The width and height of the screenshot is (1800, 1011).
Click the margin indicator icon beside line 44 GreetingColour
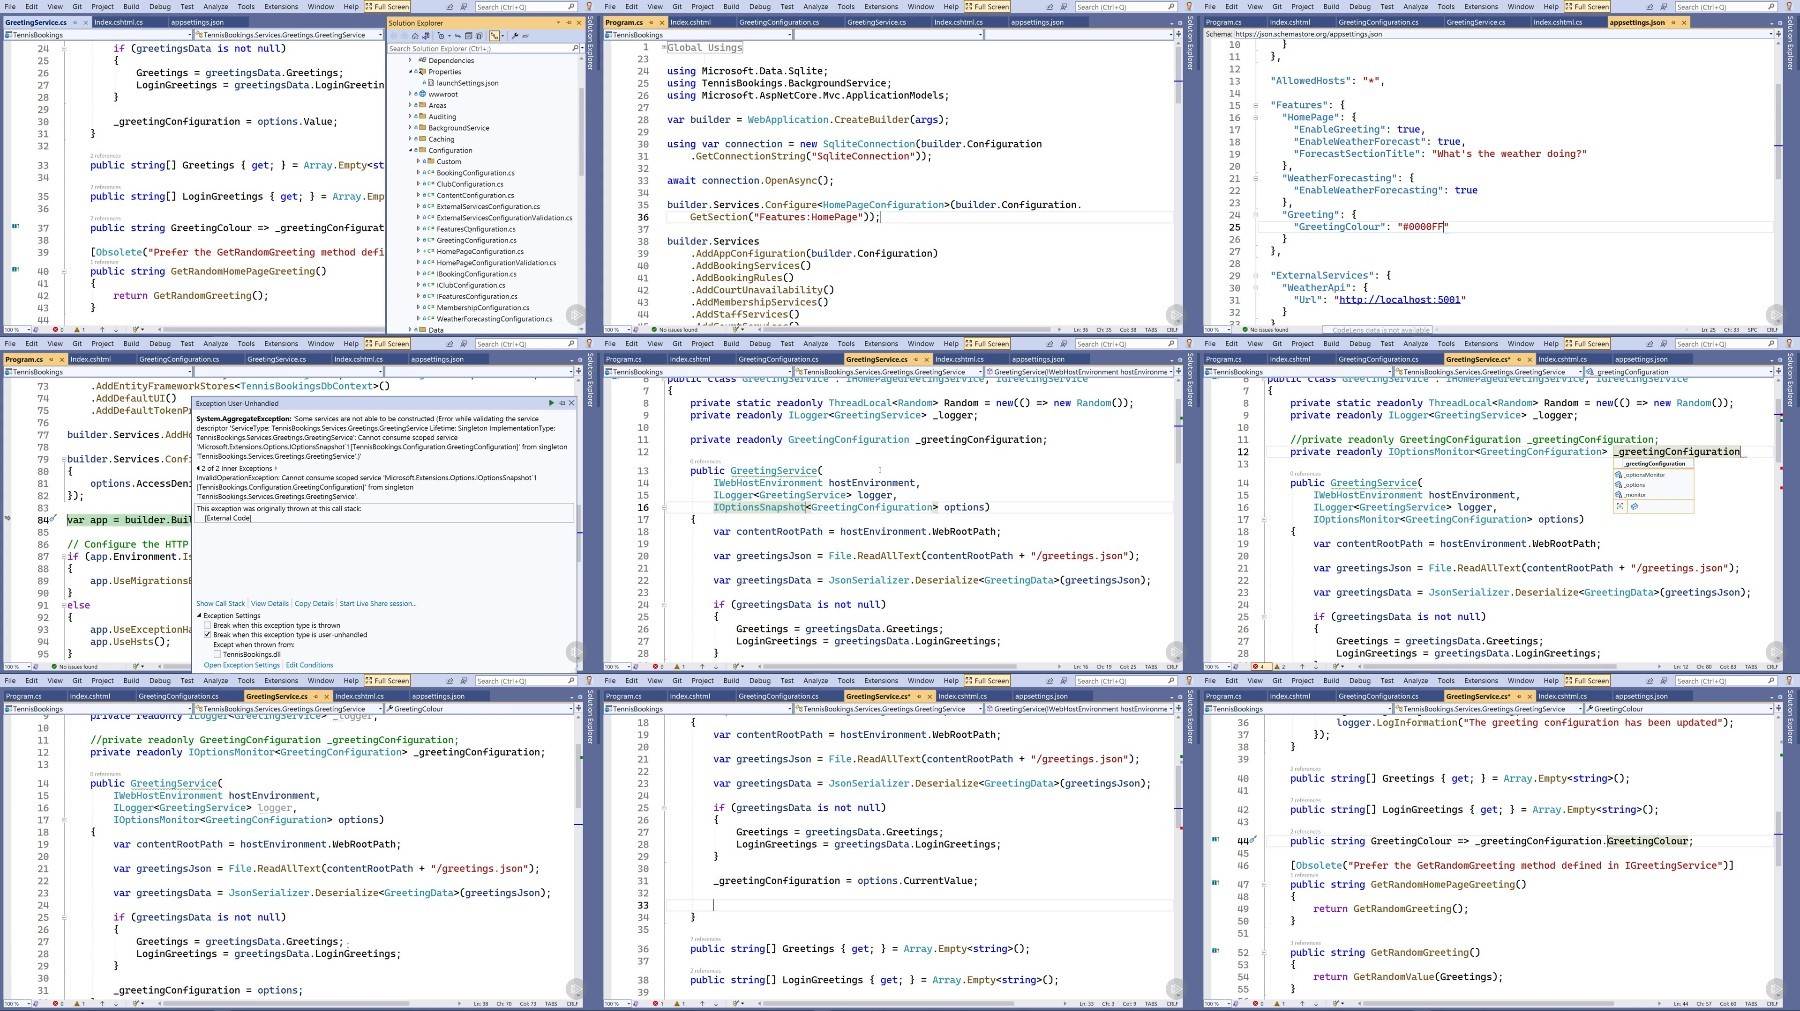click(1215, 840)
